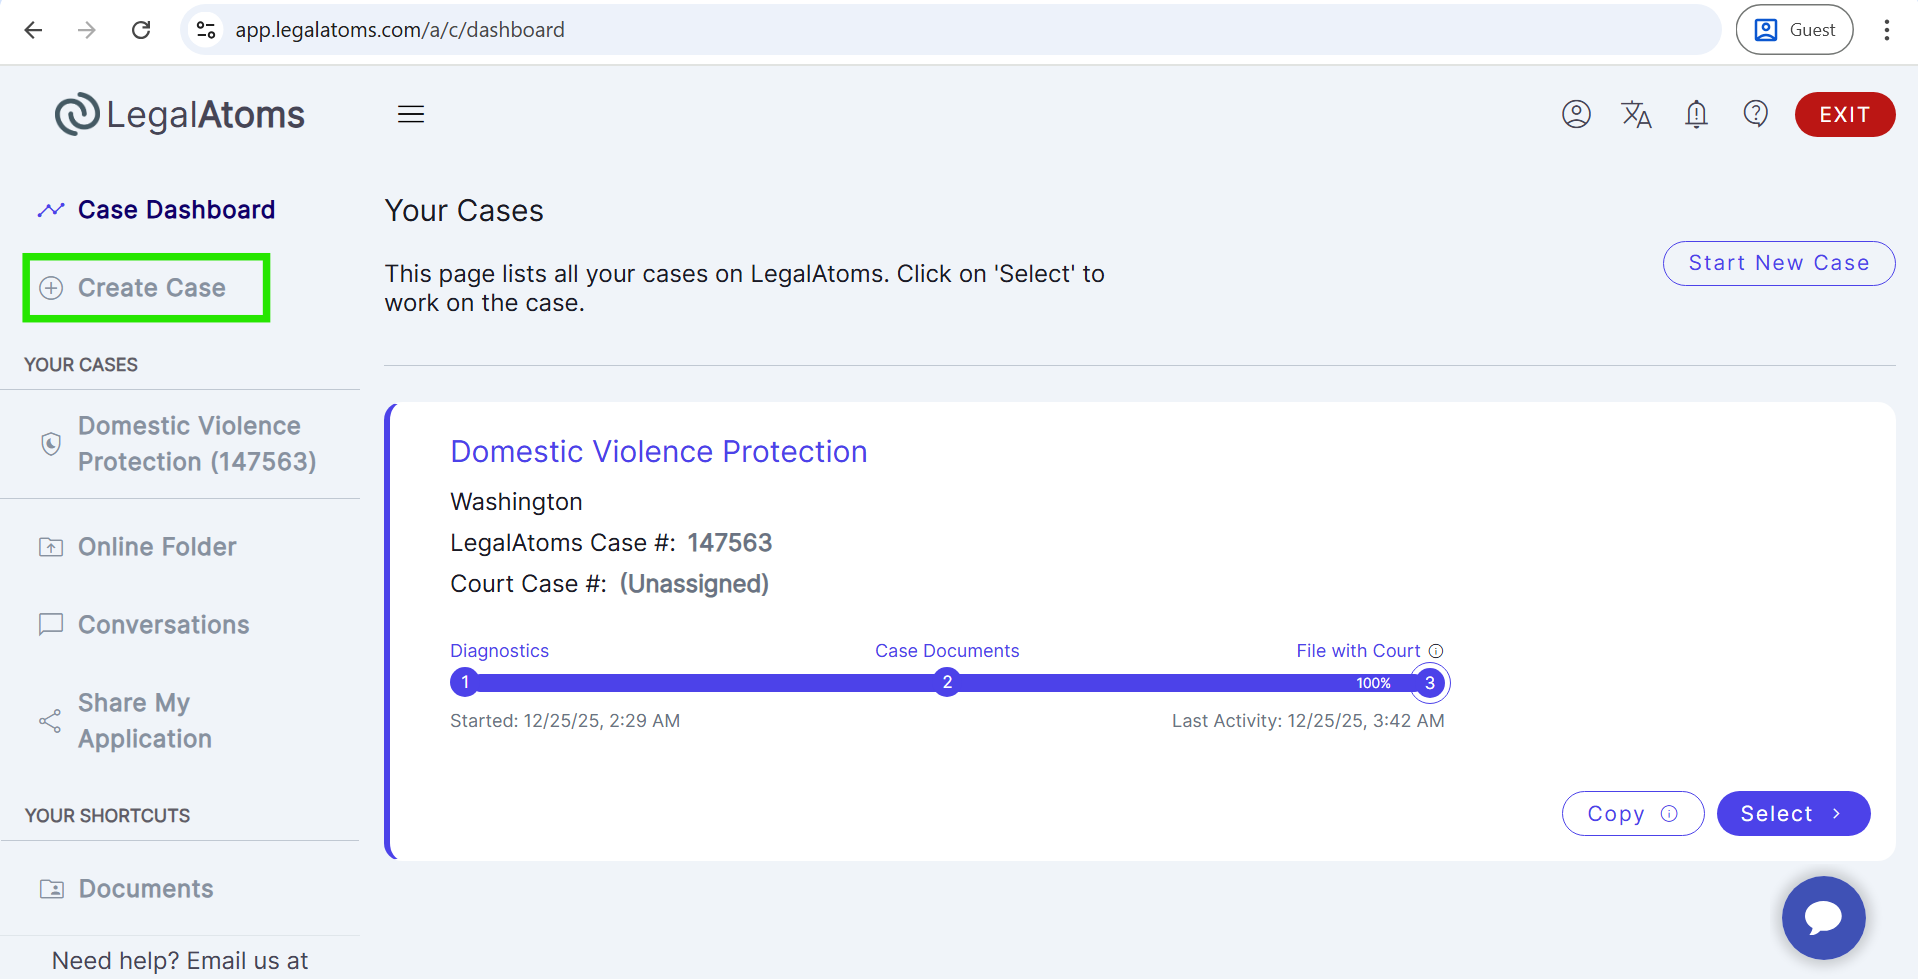The width and height of the screenshot is (1918, 979).
Task: Toggle the hamburger sidebar menu
Action: pos(411,114)
